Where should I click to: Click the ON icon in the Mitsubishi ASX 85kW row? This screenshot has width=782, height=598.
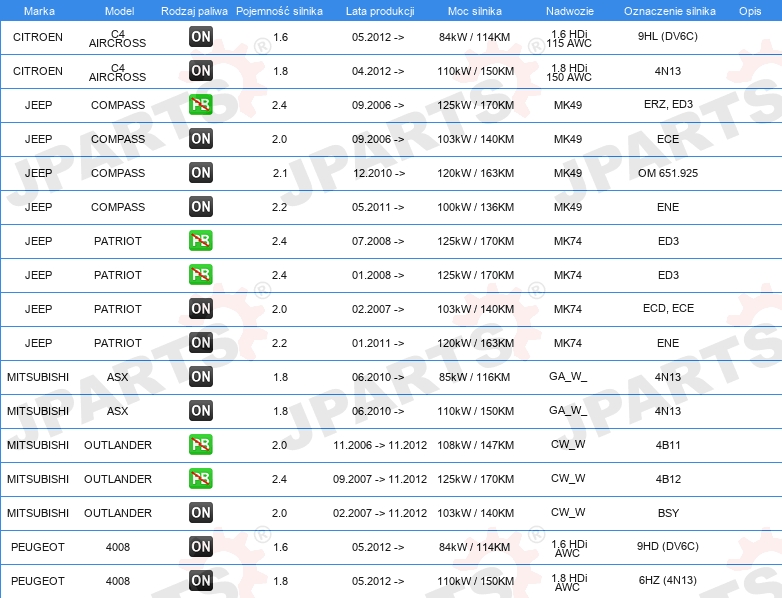(x=201, y=377)
